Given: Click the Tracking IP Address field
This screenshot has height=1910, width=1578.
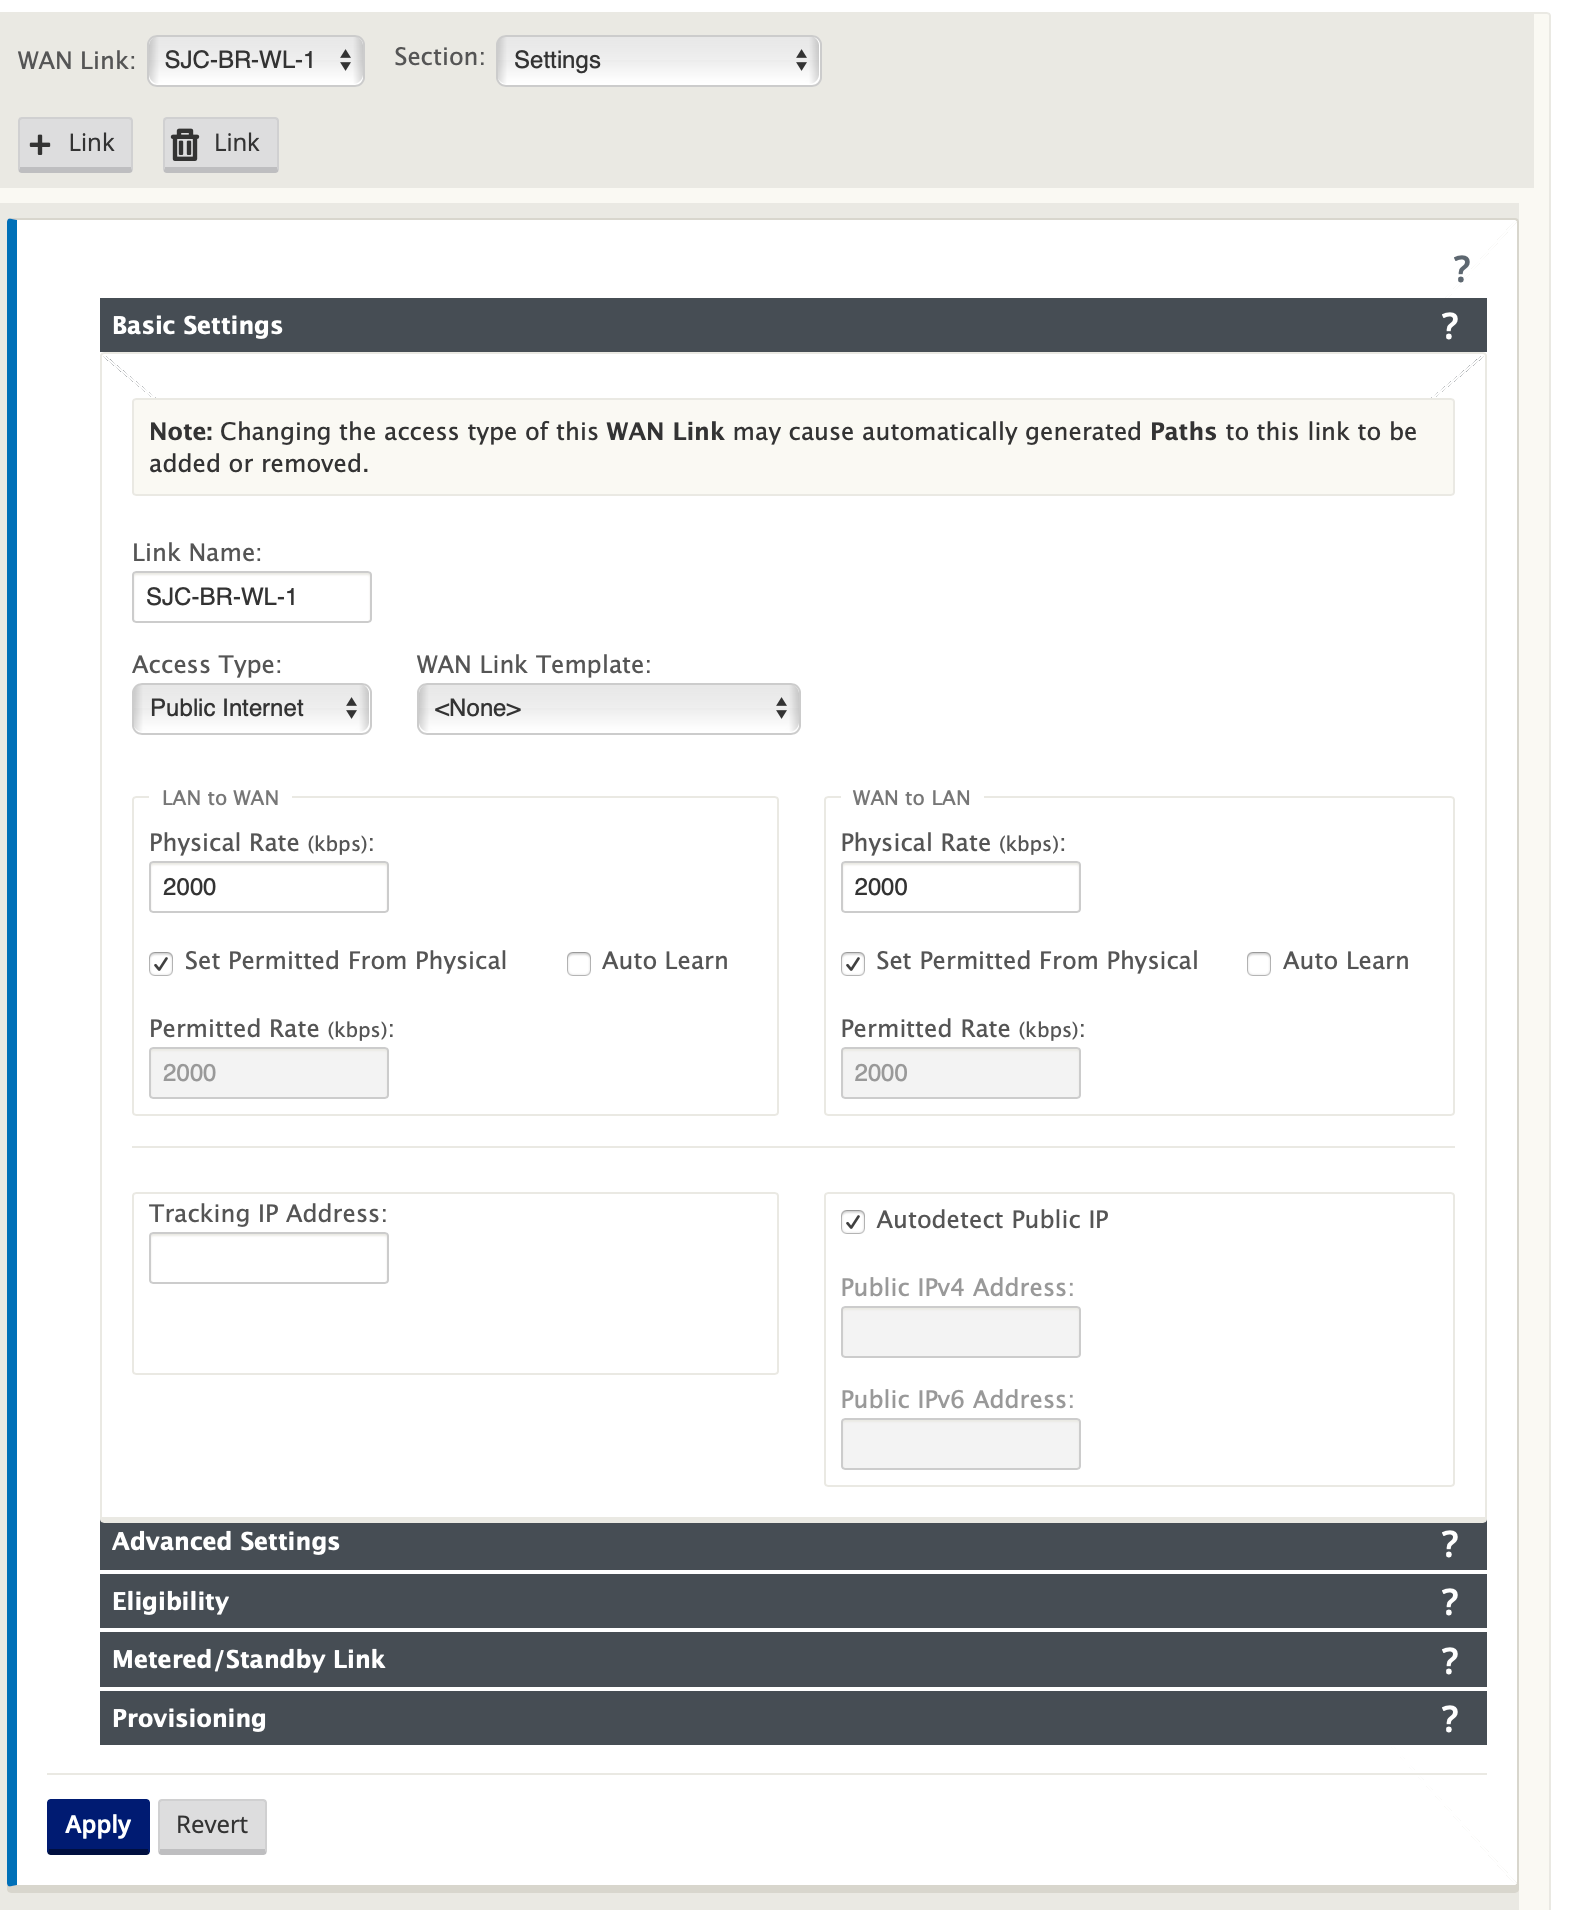Looking at the screenshot, I should tap(269, 1258).
